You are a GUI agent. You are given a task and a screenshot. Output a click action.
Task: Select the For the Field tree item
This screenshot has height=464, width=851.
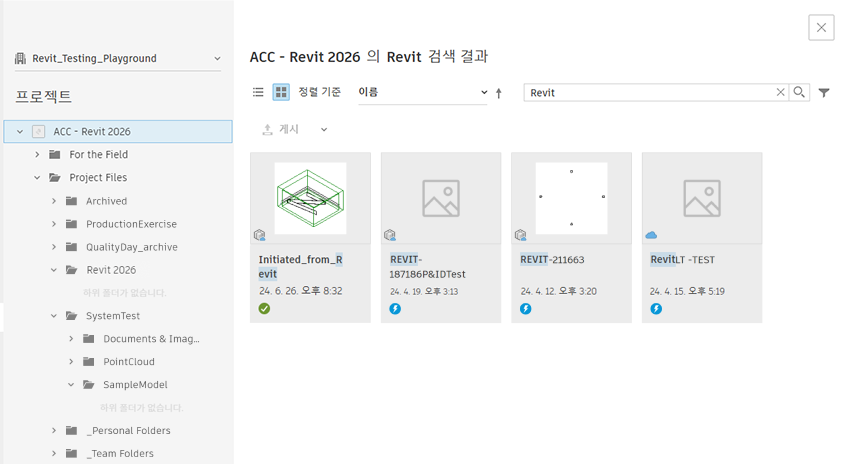(98, 155)
